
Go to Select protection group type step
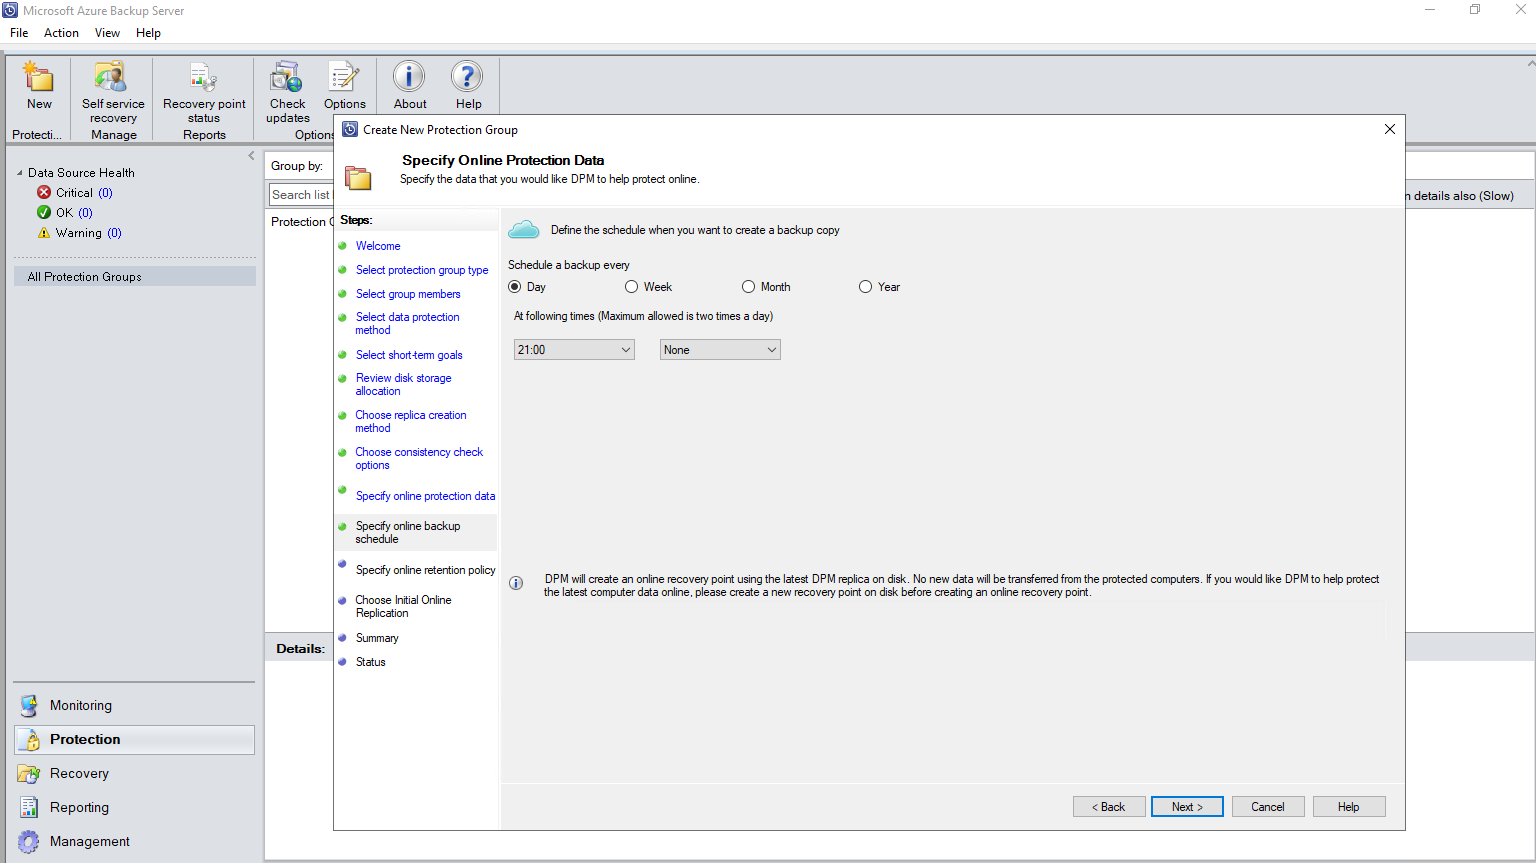point(422,270)
